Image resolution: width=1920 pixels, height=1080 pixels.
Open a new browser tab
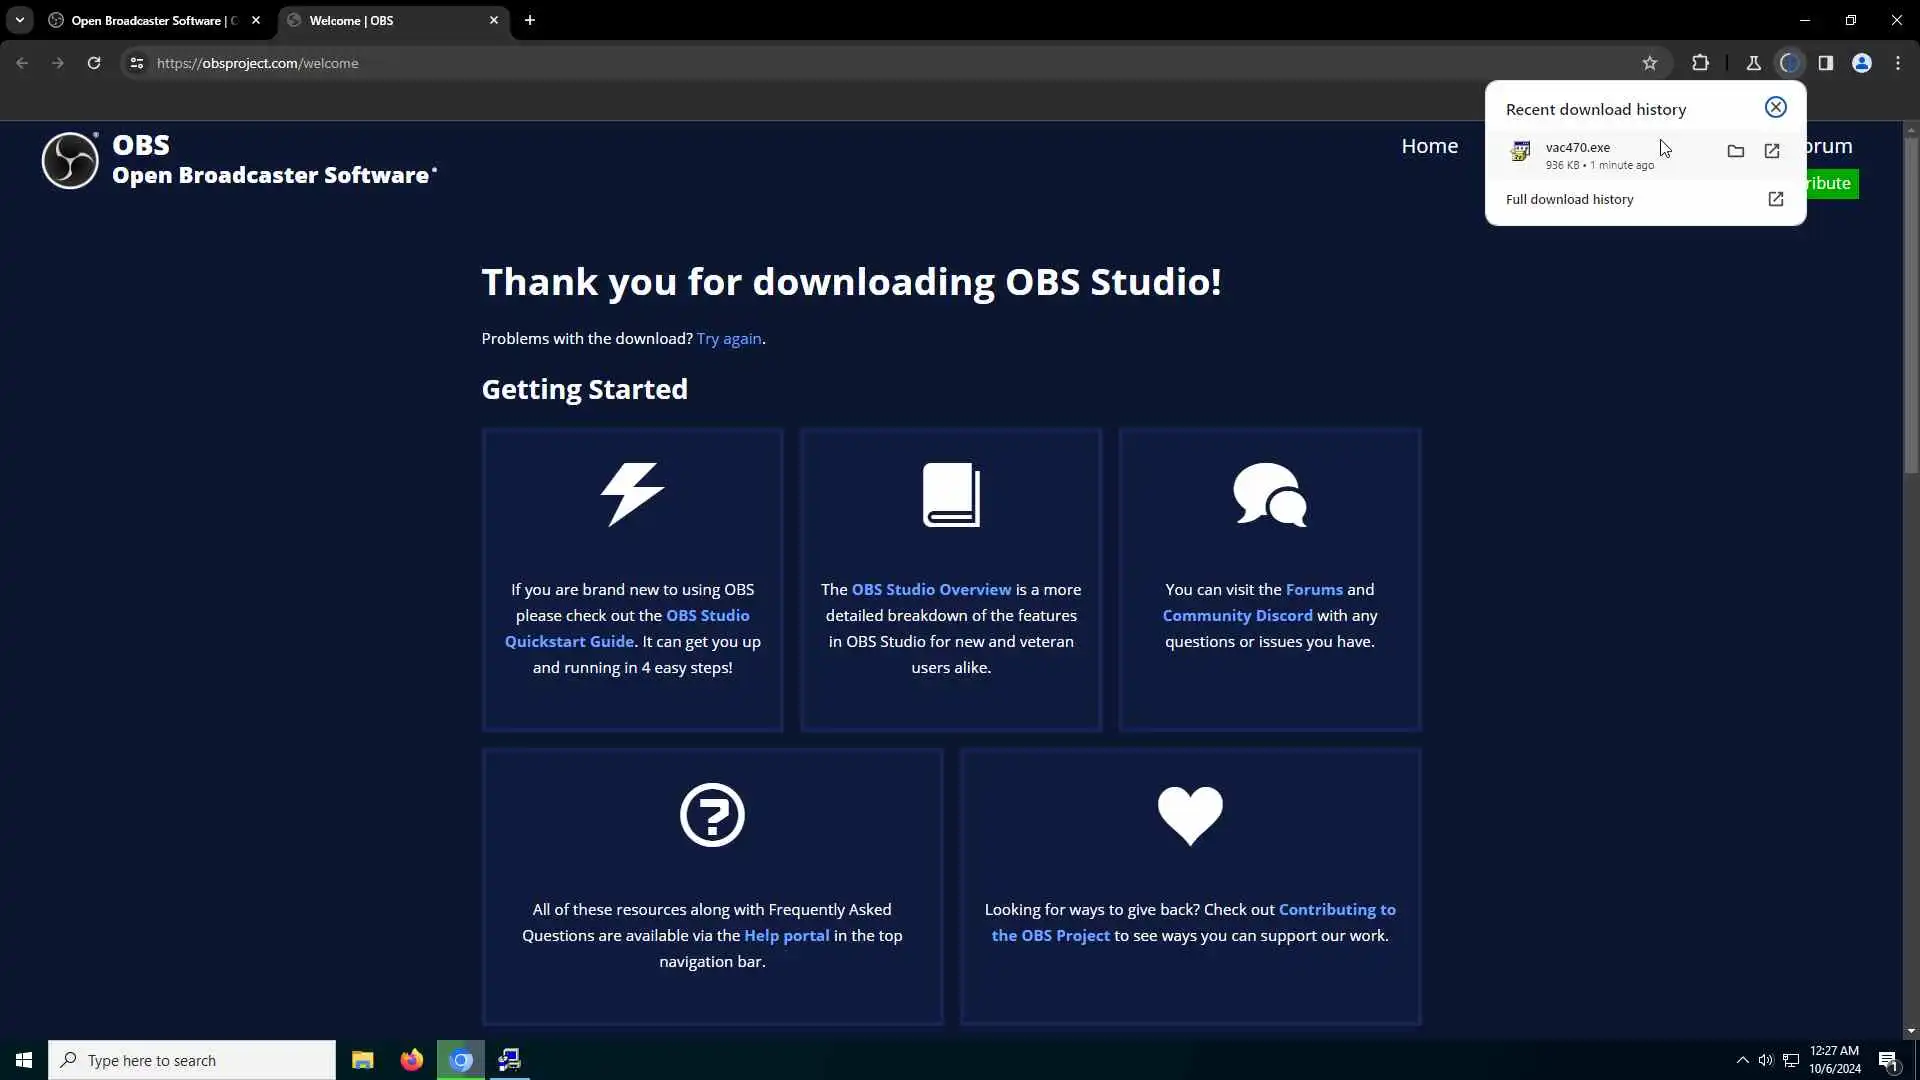point(530,20)
